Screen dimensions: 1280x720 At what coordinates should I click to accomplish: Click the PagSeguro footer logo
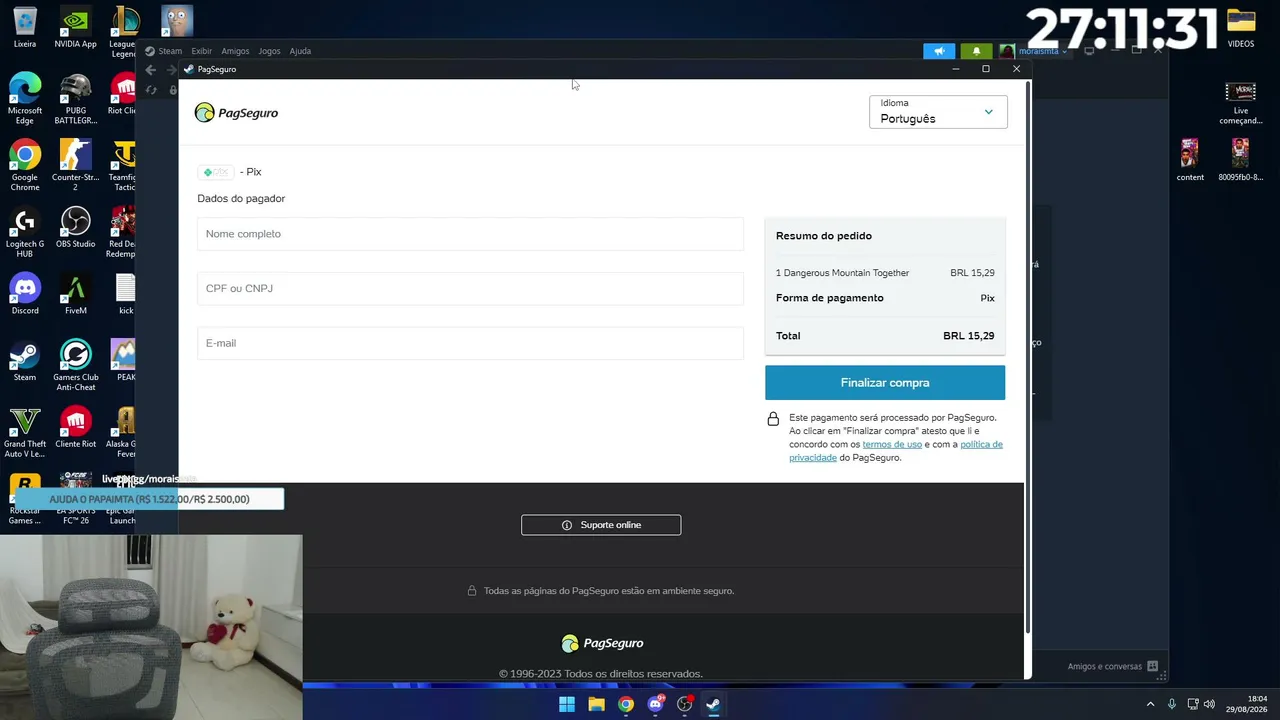602,643
